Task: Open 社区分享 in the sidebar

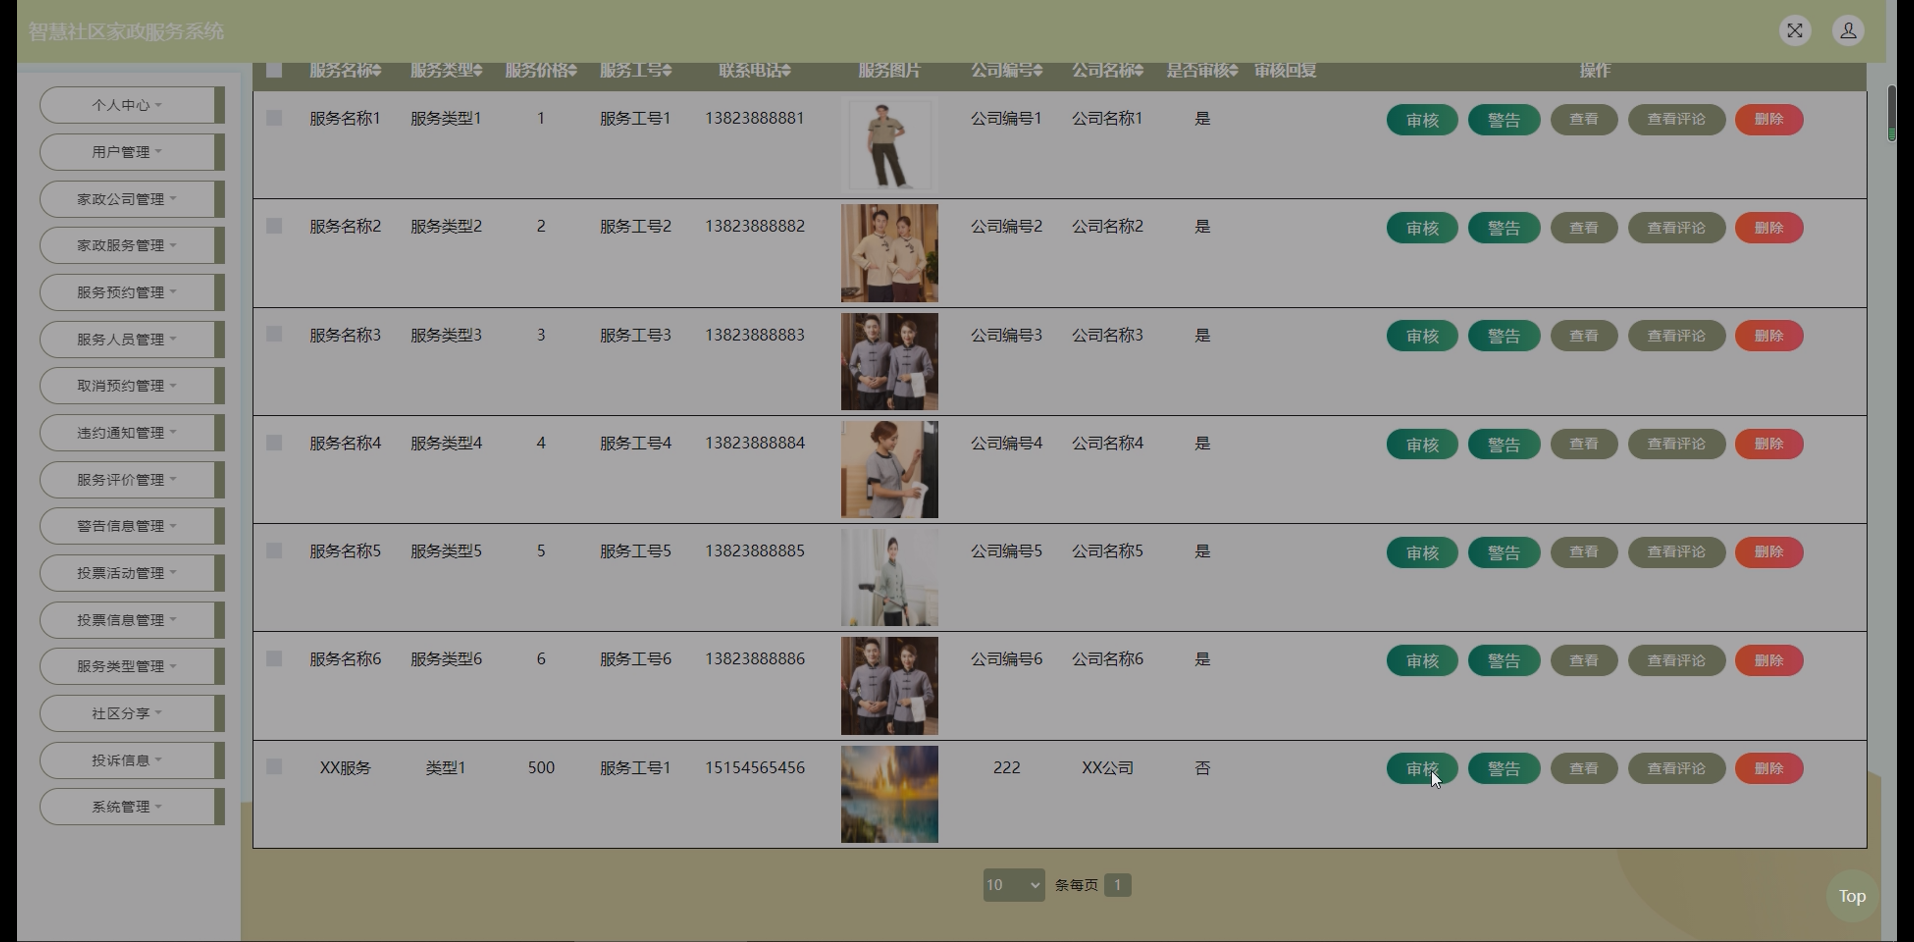Action: [132, 713]
